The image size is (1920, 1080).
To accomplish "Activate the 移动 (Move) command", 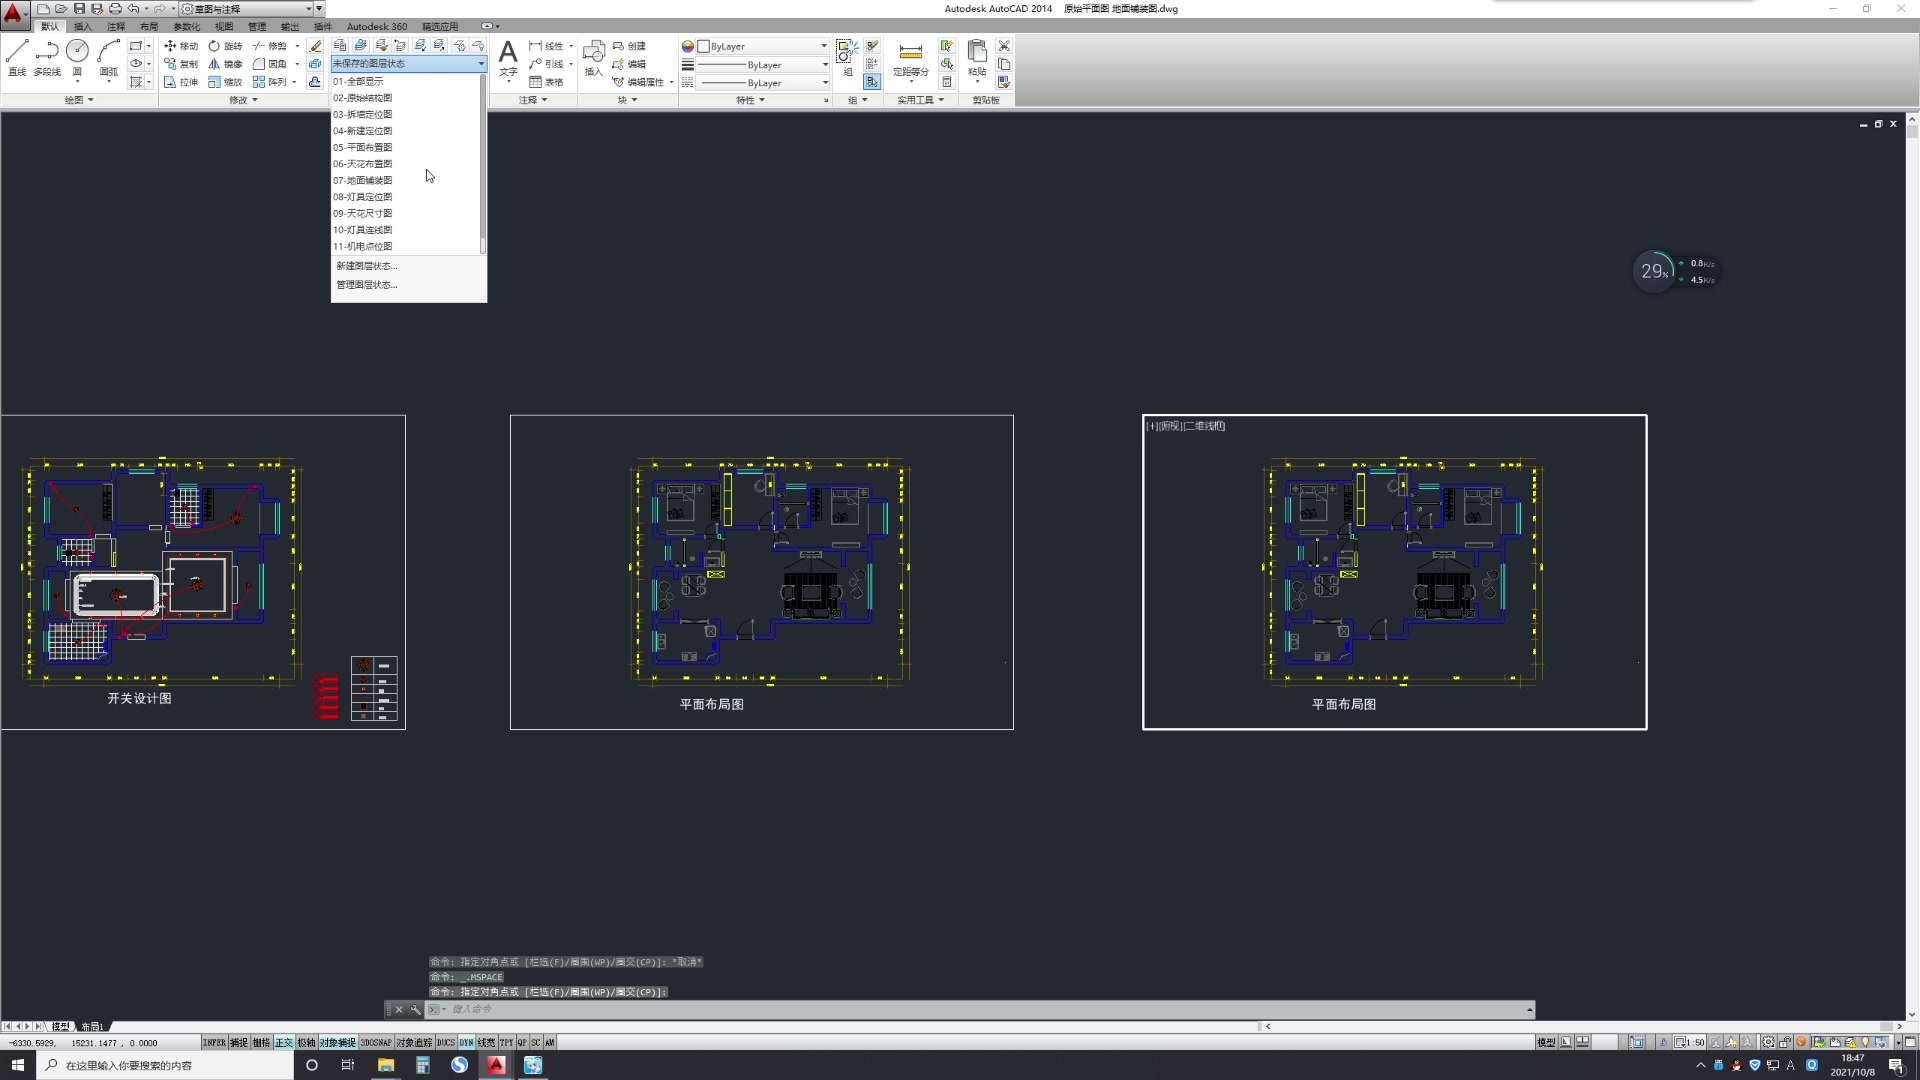I will pyautogui.click(x=181, y=46).
